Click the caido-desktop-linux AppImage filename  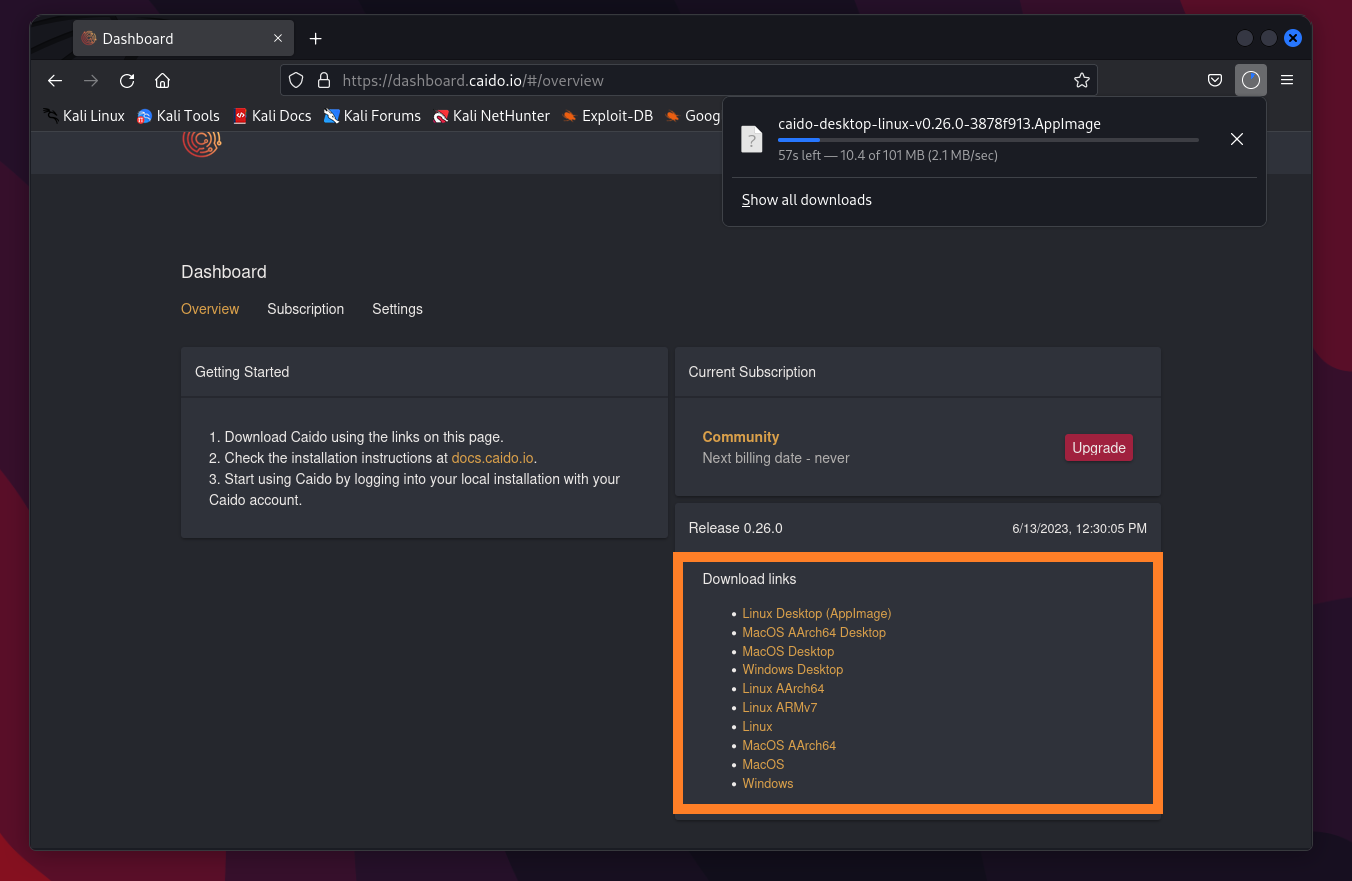939,124
